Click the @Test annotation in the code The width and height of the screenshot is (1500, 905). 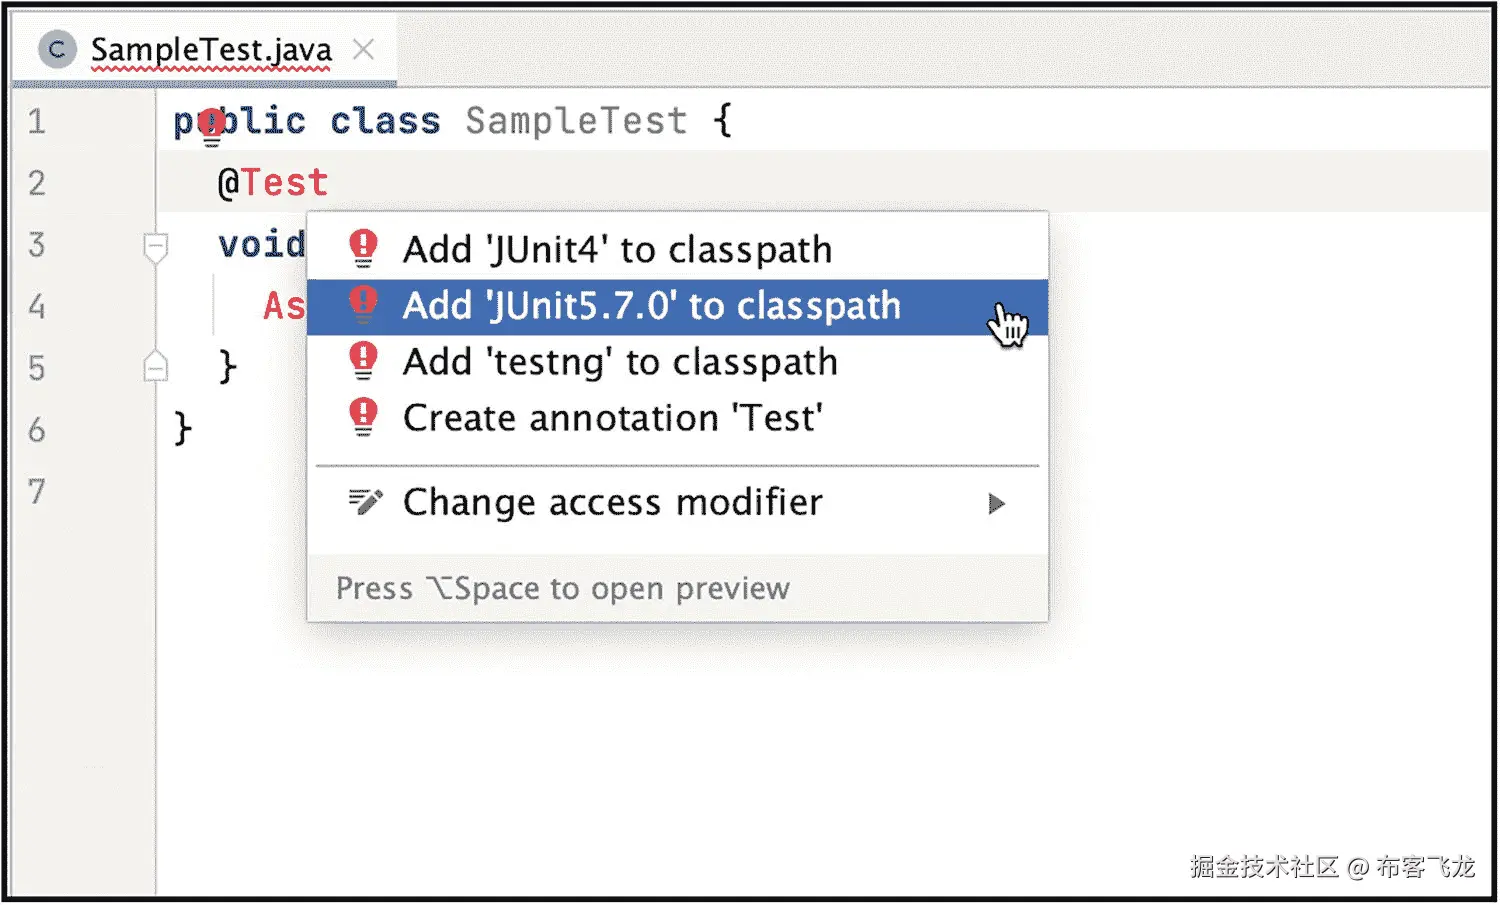[x=273, y=183]
